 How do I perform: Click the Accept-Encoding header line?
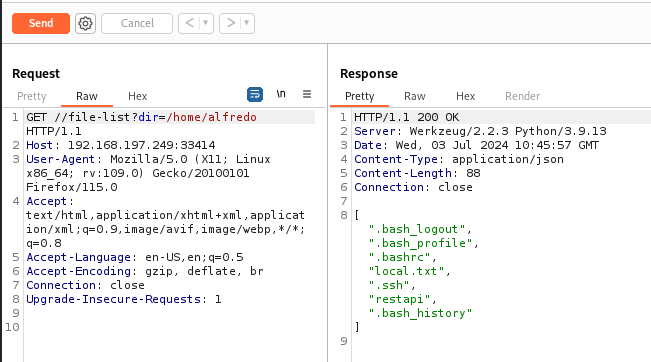(144, 272)
